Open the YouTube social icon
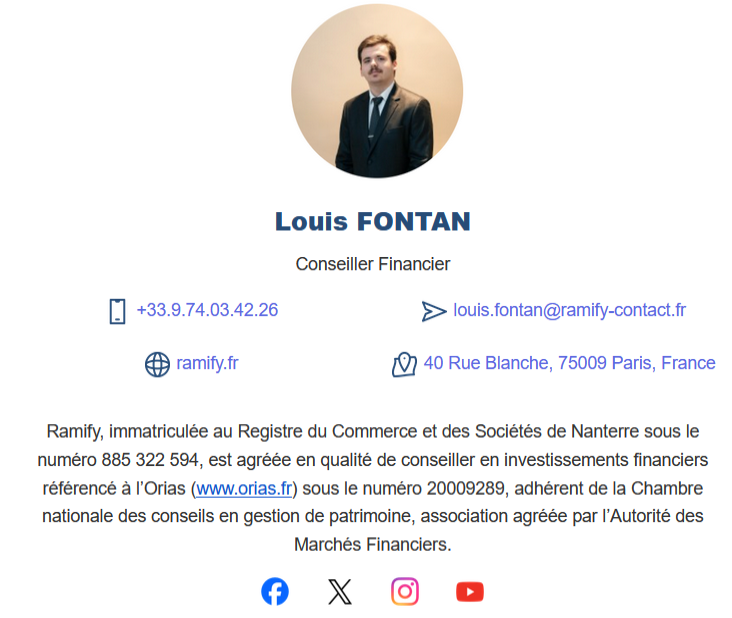This screenshot has width=732, height=618. click(x=470, y=592)
